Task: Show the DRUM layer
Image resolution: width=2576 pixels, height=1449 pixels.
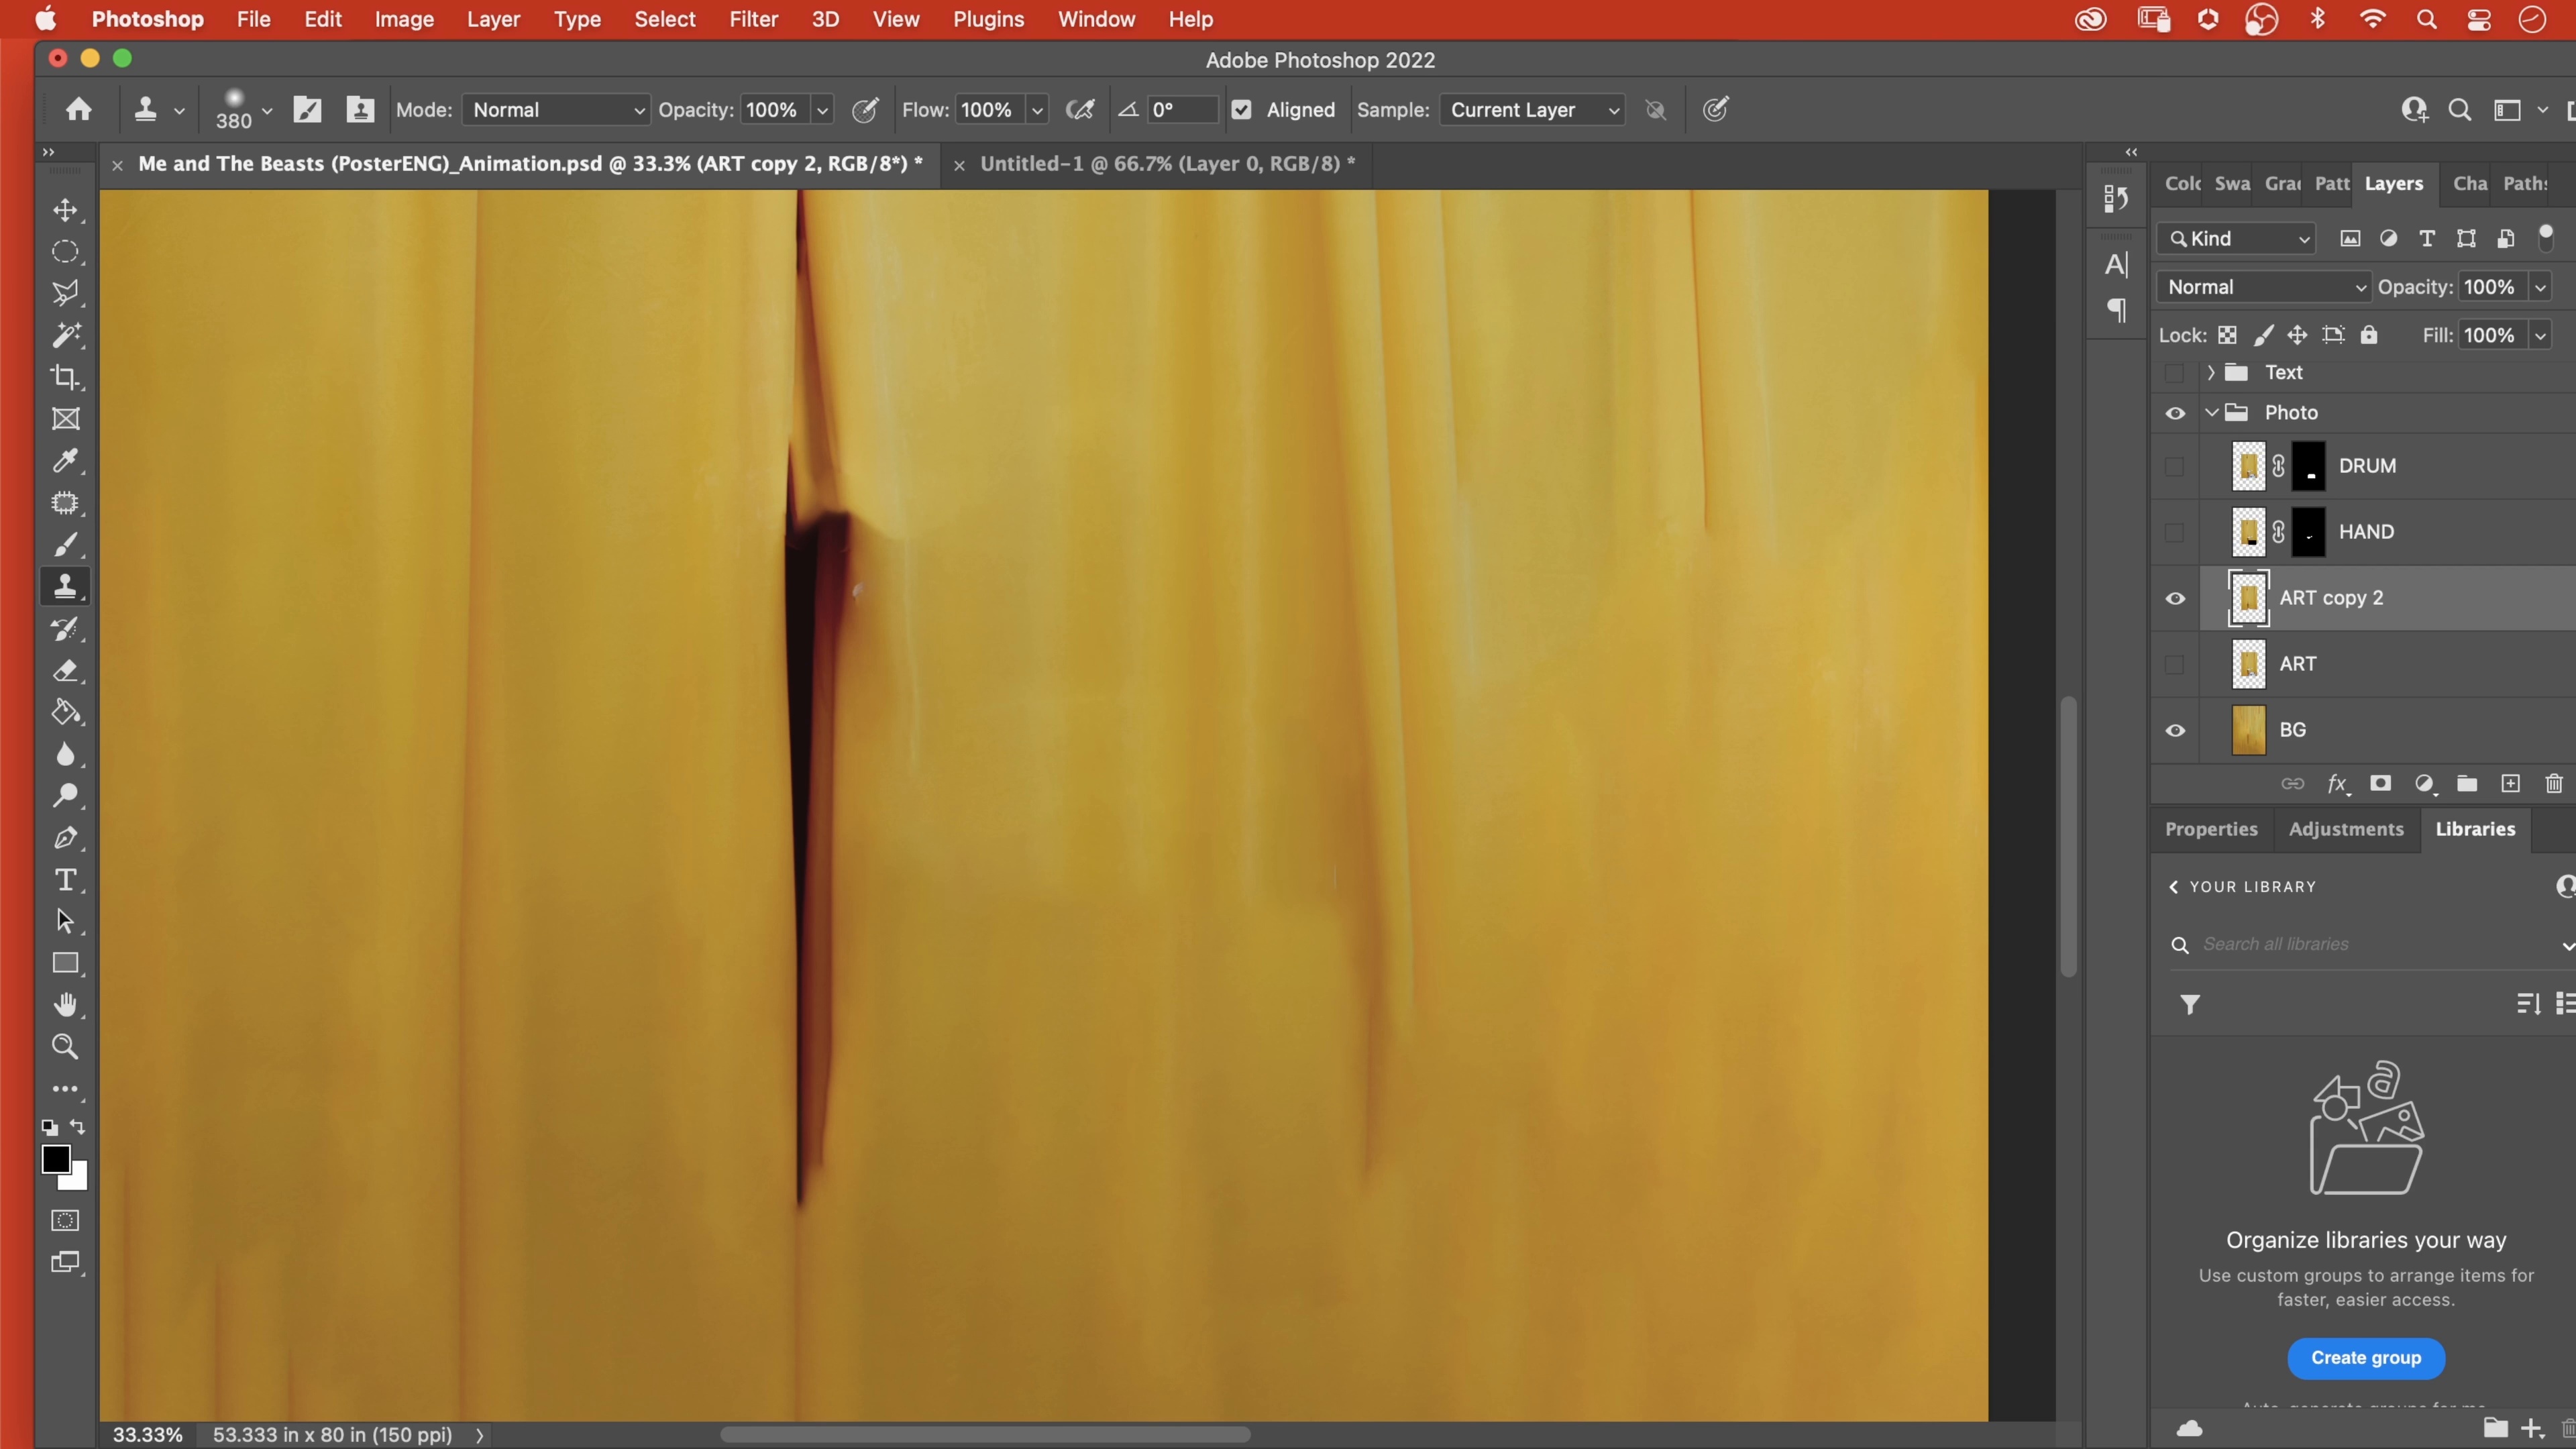Action: click(2174, 466)
